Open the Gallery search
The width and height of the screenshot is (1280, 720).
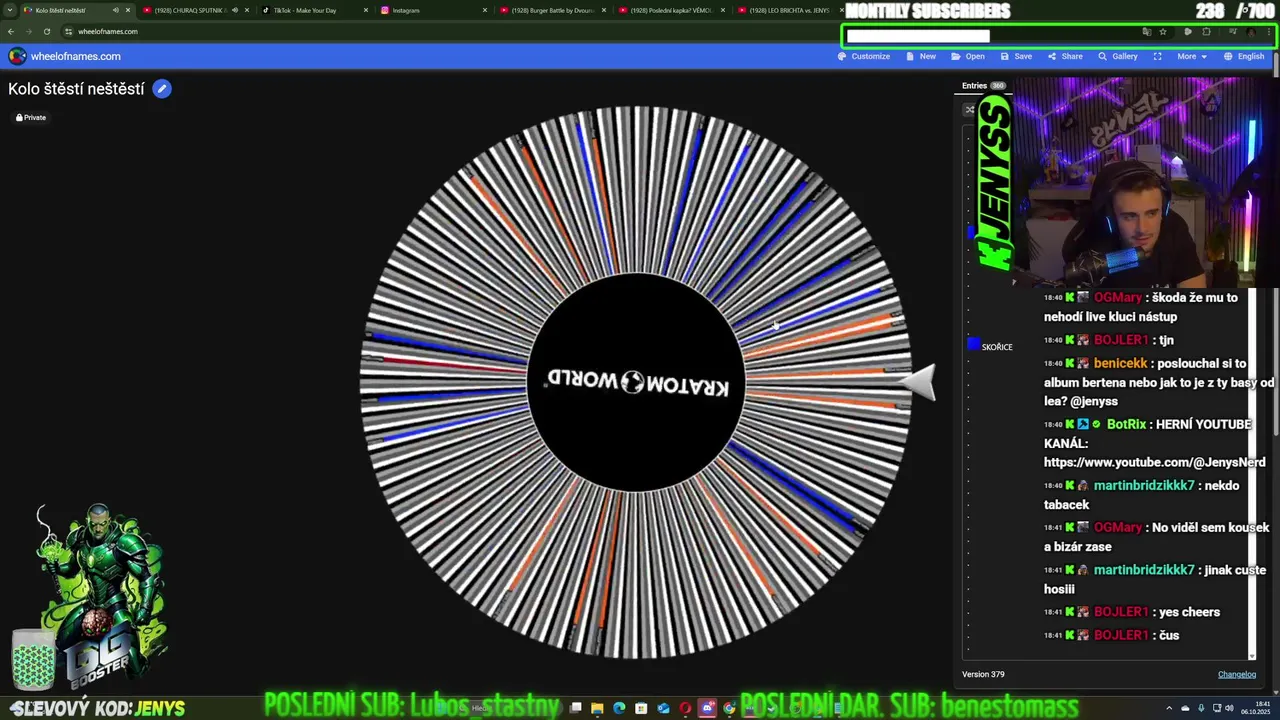(1118, 56)
